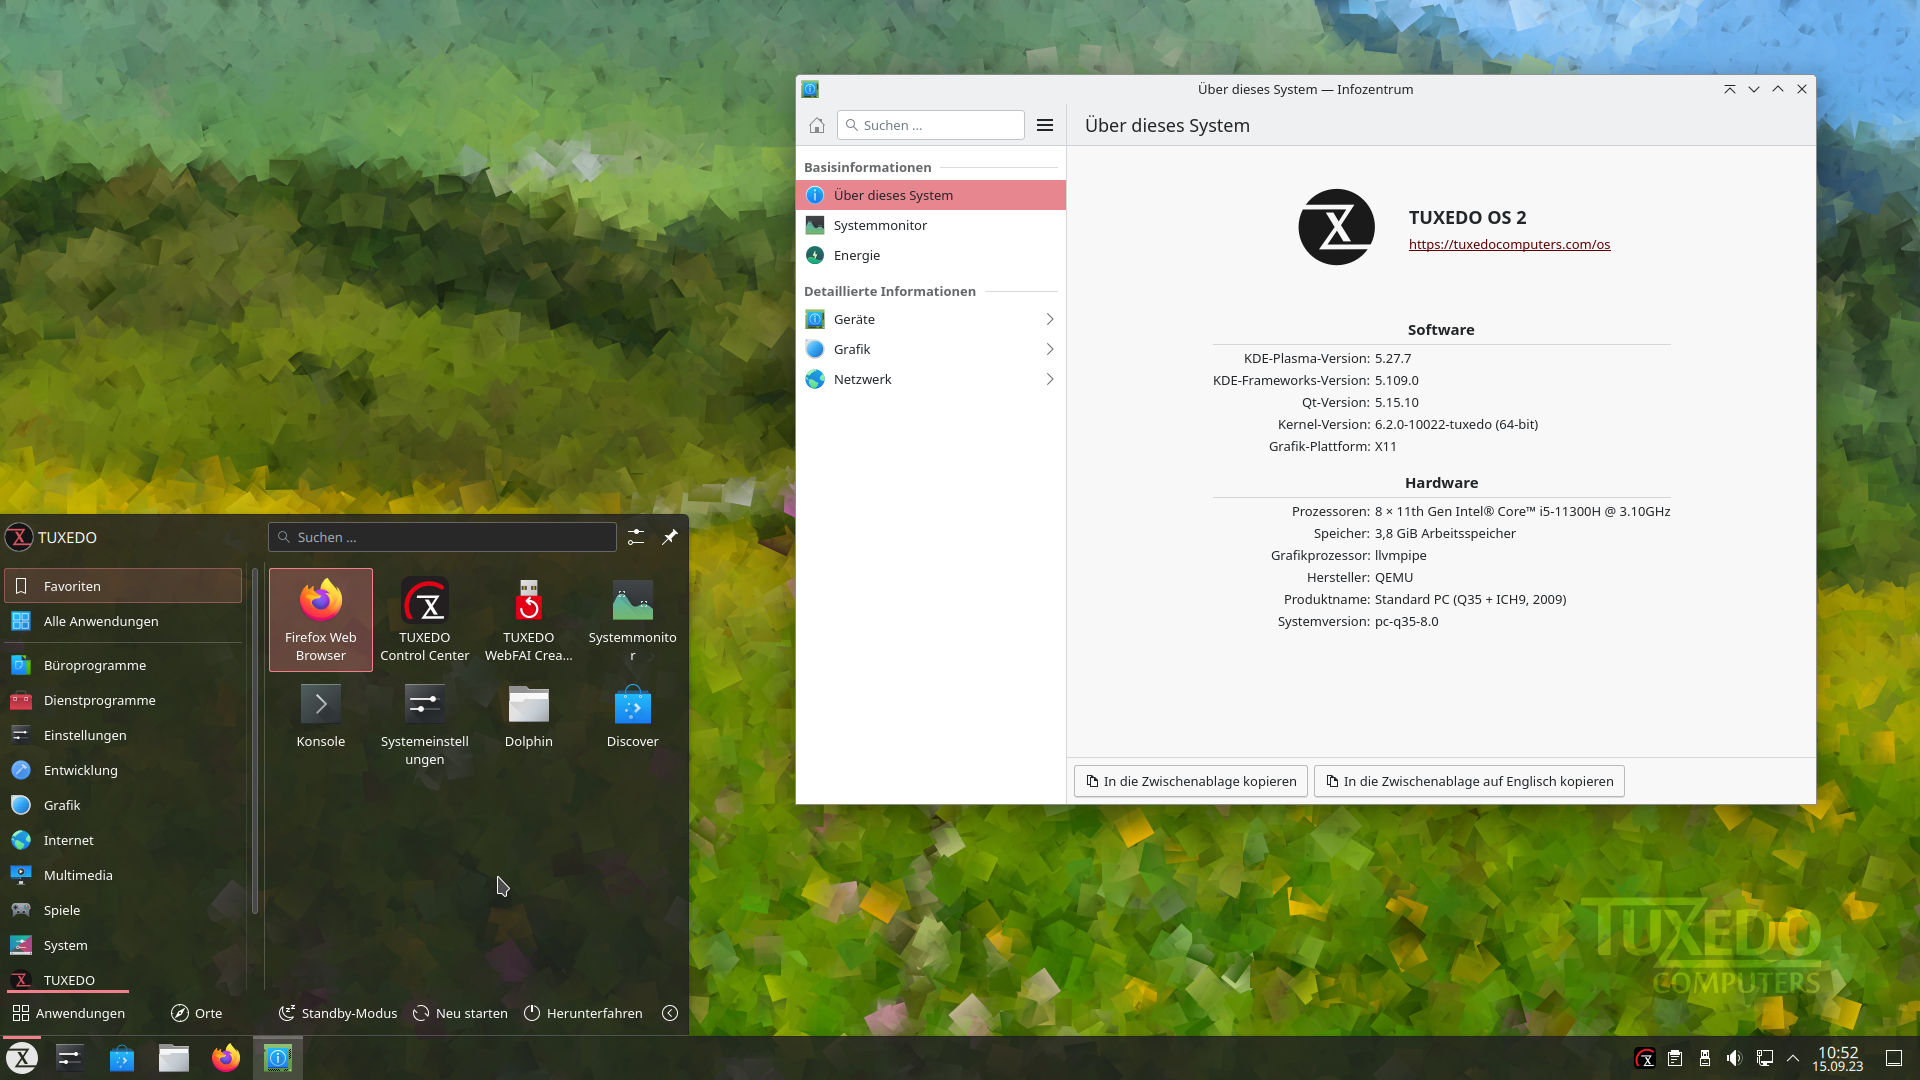This screenshot has width=1920, height=1080.
Task: Click Standby-Modus button
Action: [337, 1013]
